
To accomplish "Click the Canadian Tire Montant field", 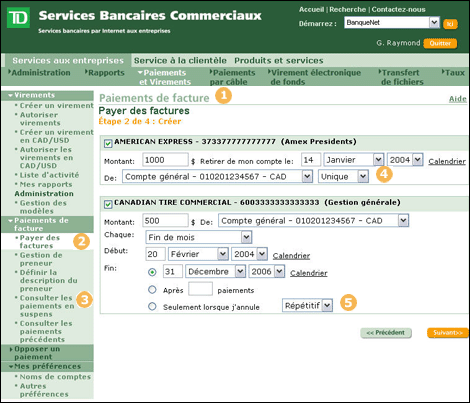I will [x=165, y=220].
